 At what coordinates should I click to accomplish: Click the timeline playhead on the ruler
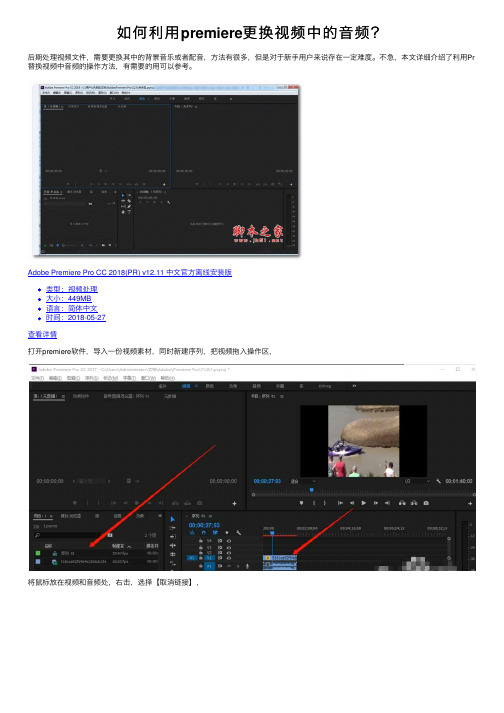(272, 533)
